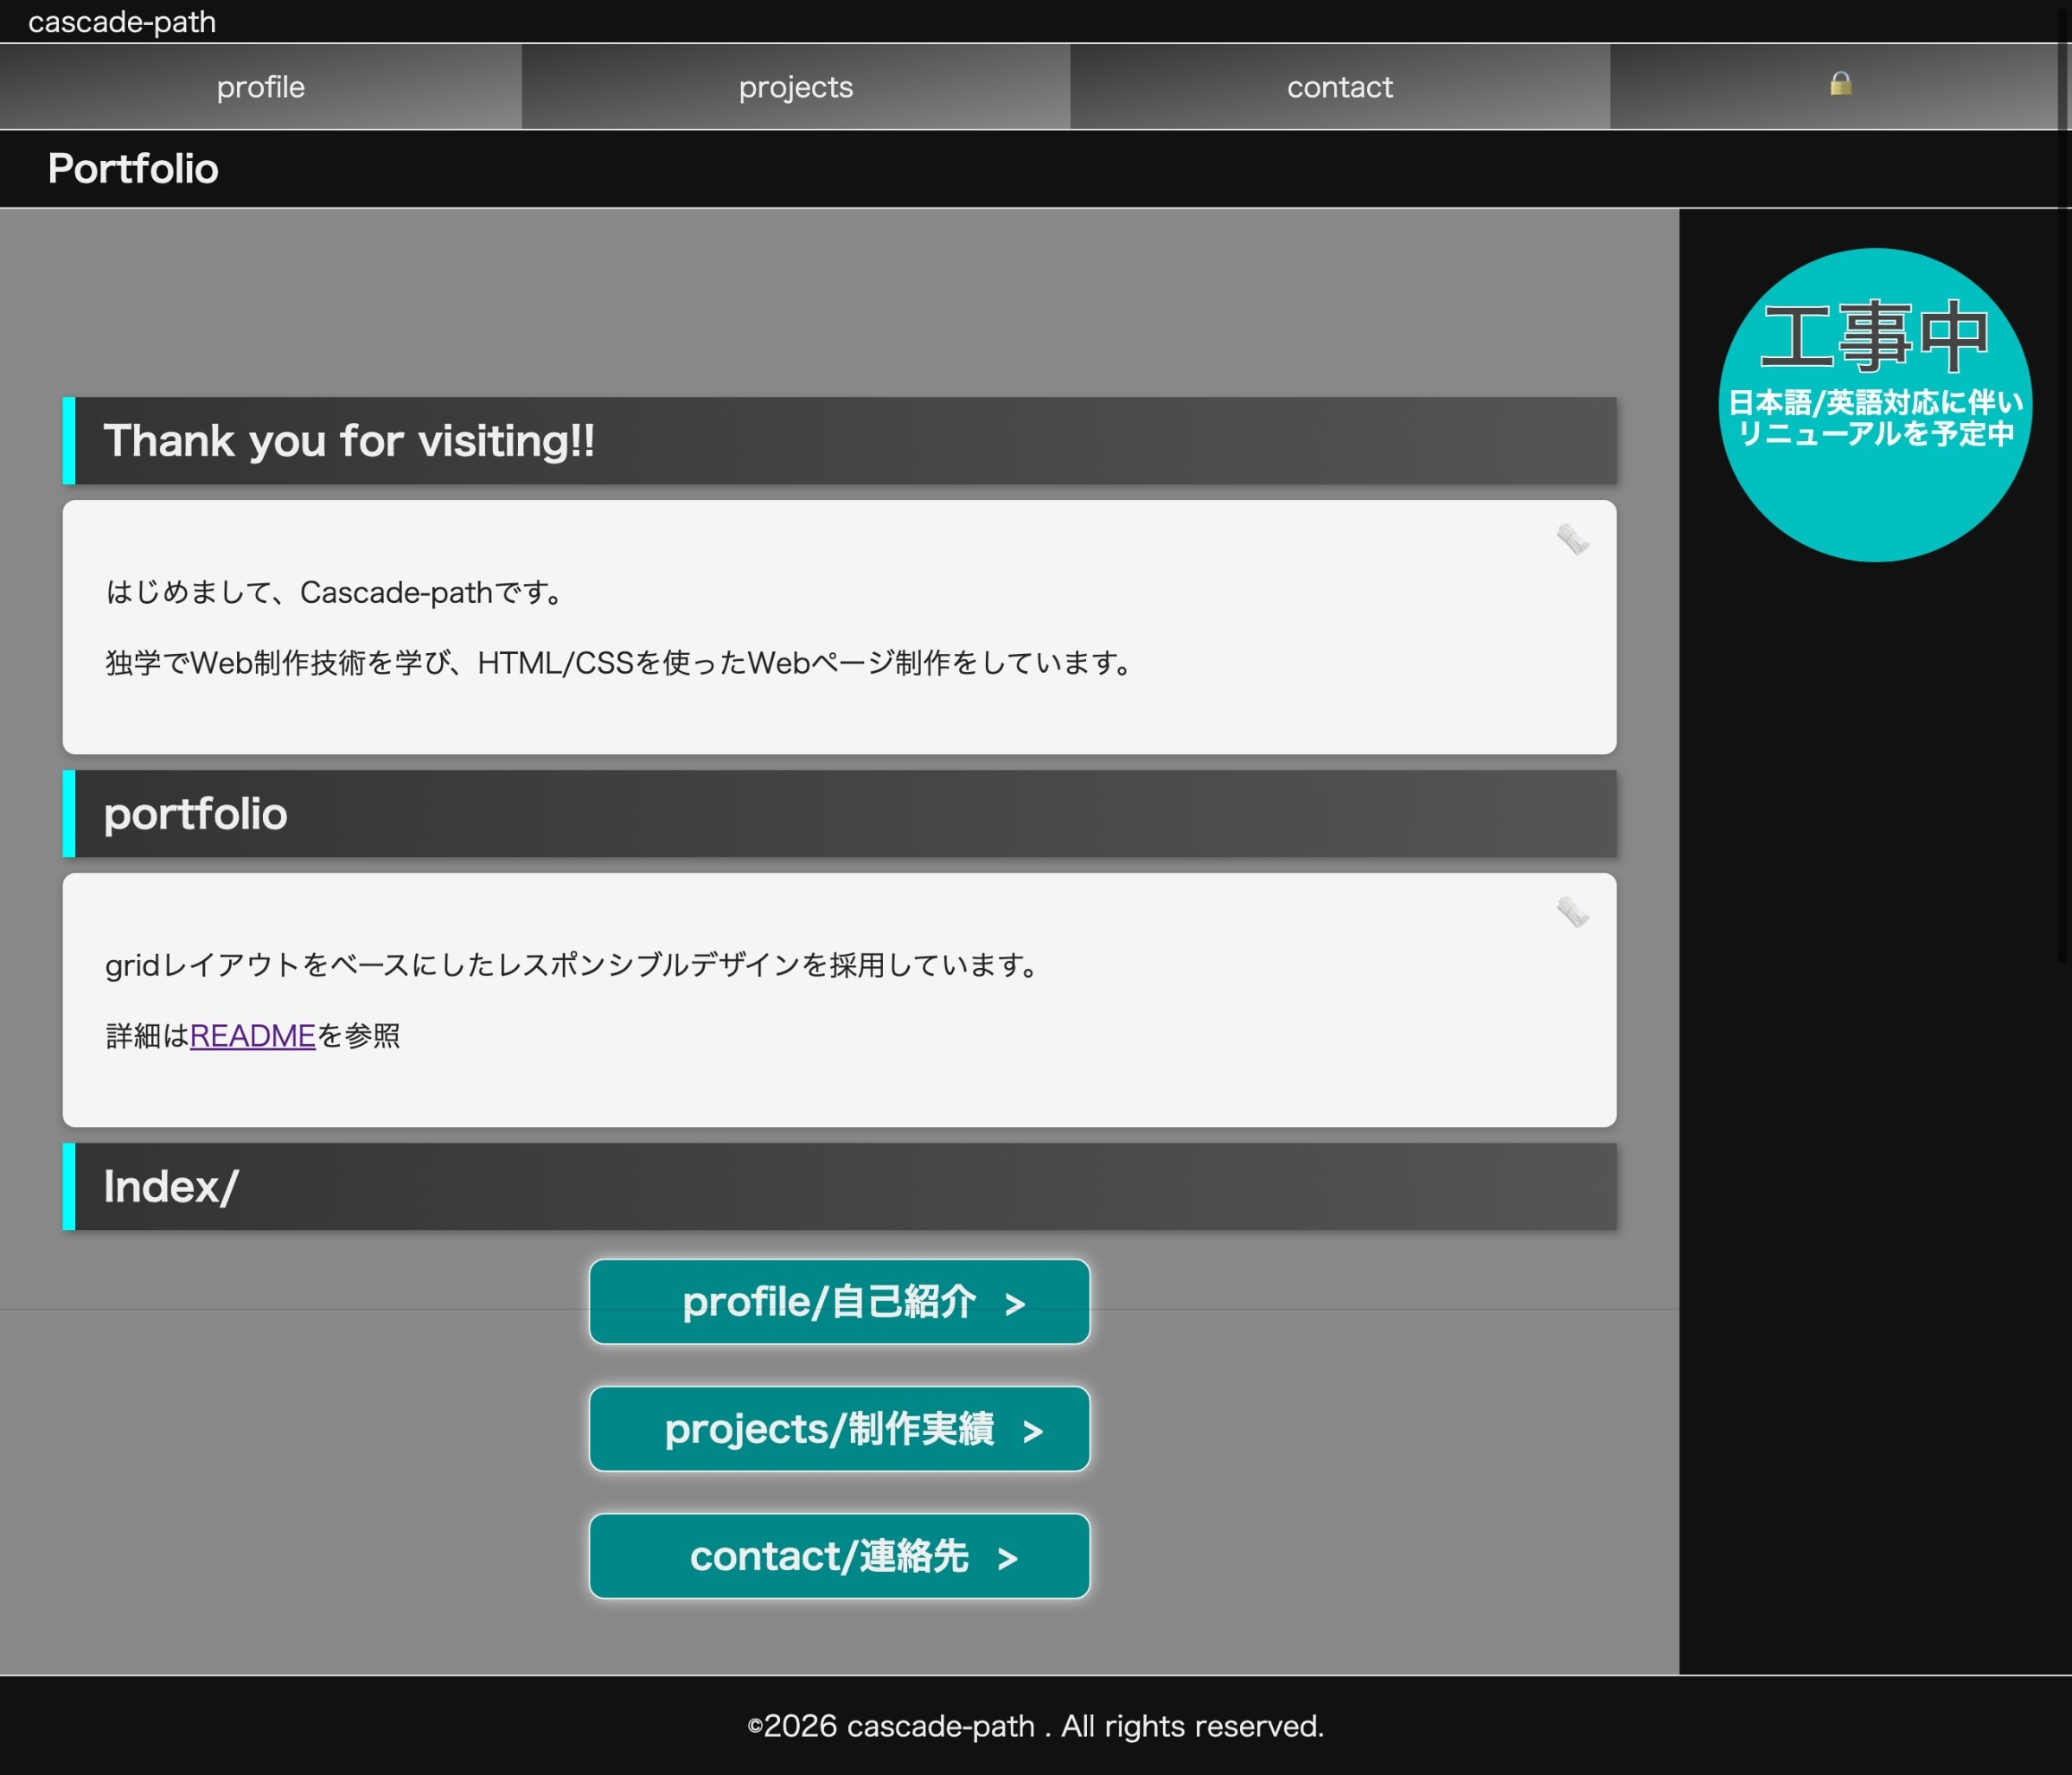Open the profile navigation tab
The image size is (2072, 1775).
[260, 87]
